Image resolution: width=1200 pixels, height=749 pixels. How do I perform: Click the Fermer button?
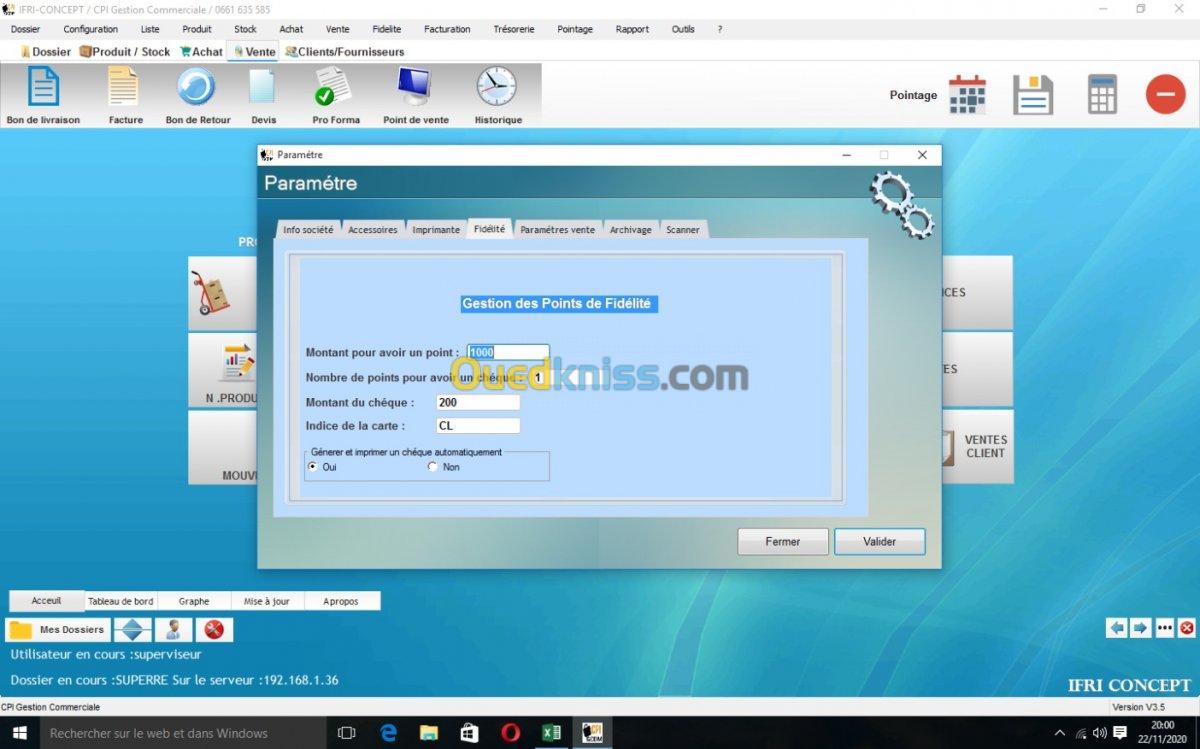783,541
